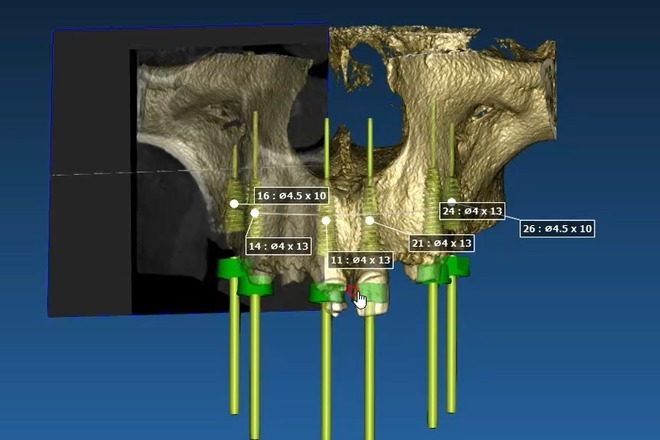Select the white anchor dot of implant 11
The image size is (660, 440).
[326, 220]
